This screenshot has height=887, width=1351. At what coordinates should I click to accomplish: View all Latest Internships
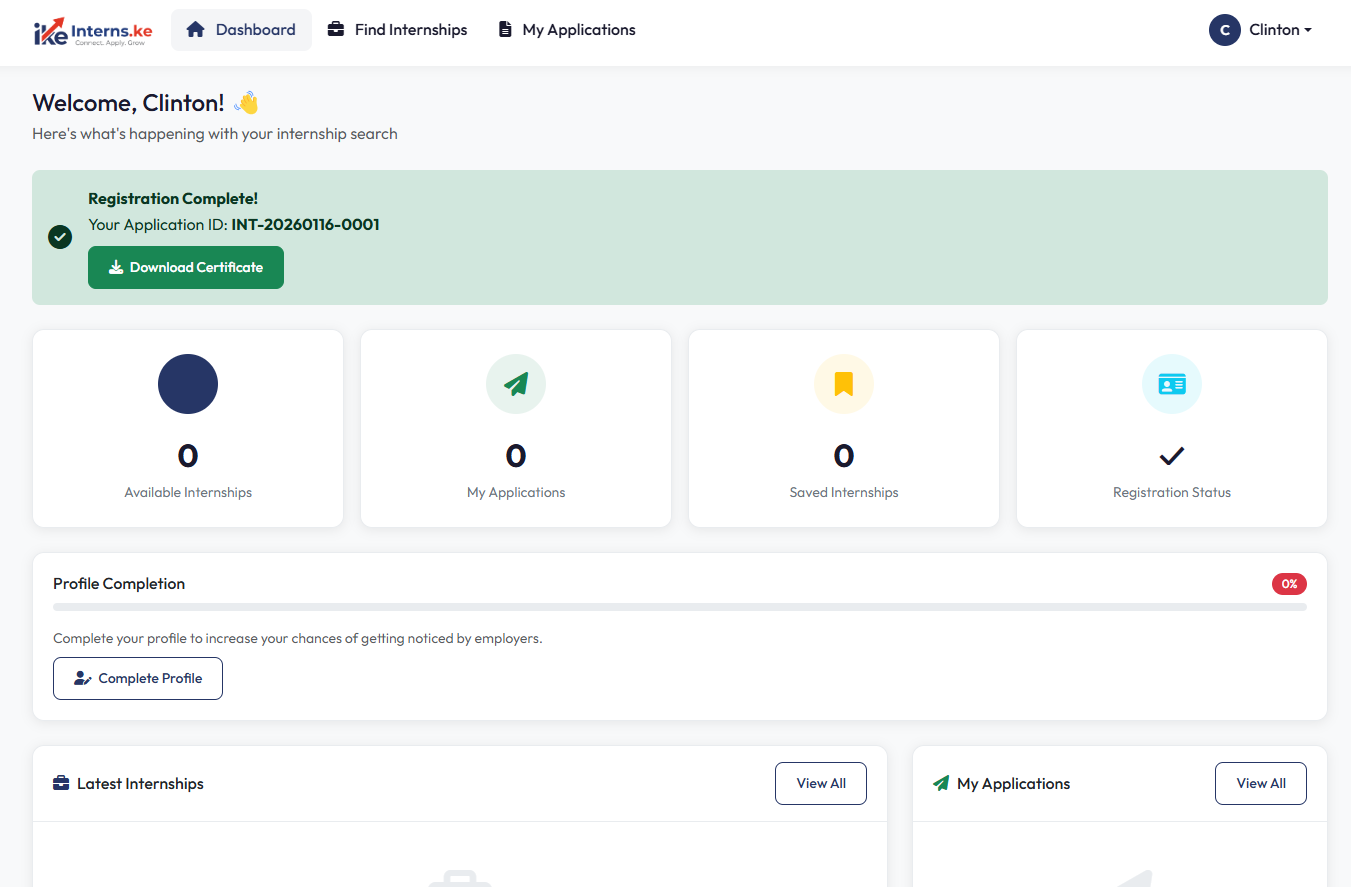pyautogui.click(x=820, y=784)
